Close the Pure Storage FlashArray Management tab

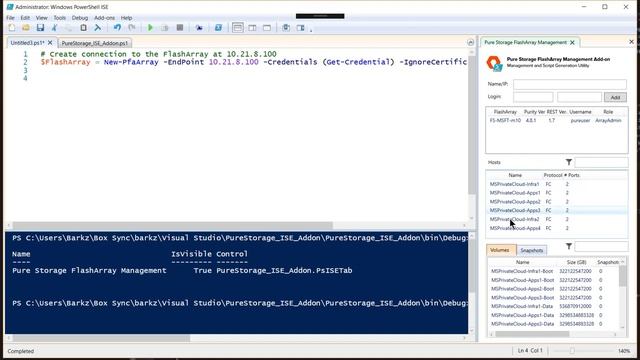[x=572, y=42]
